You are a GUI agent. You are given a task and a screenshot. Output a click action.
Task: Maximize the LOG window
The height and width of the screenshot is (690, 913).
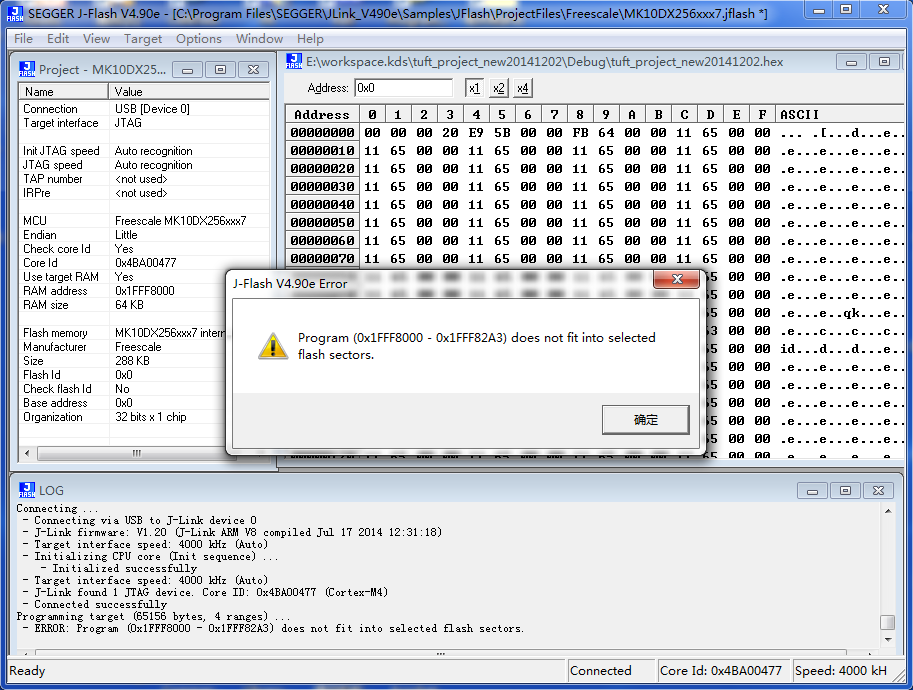coord(845,491)
